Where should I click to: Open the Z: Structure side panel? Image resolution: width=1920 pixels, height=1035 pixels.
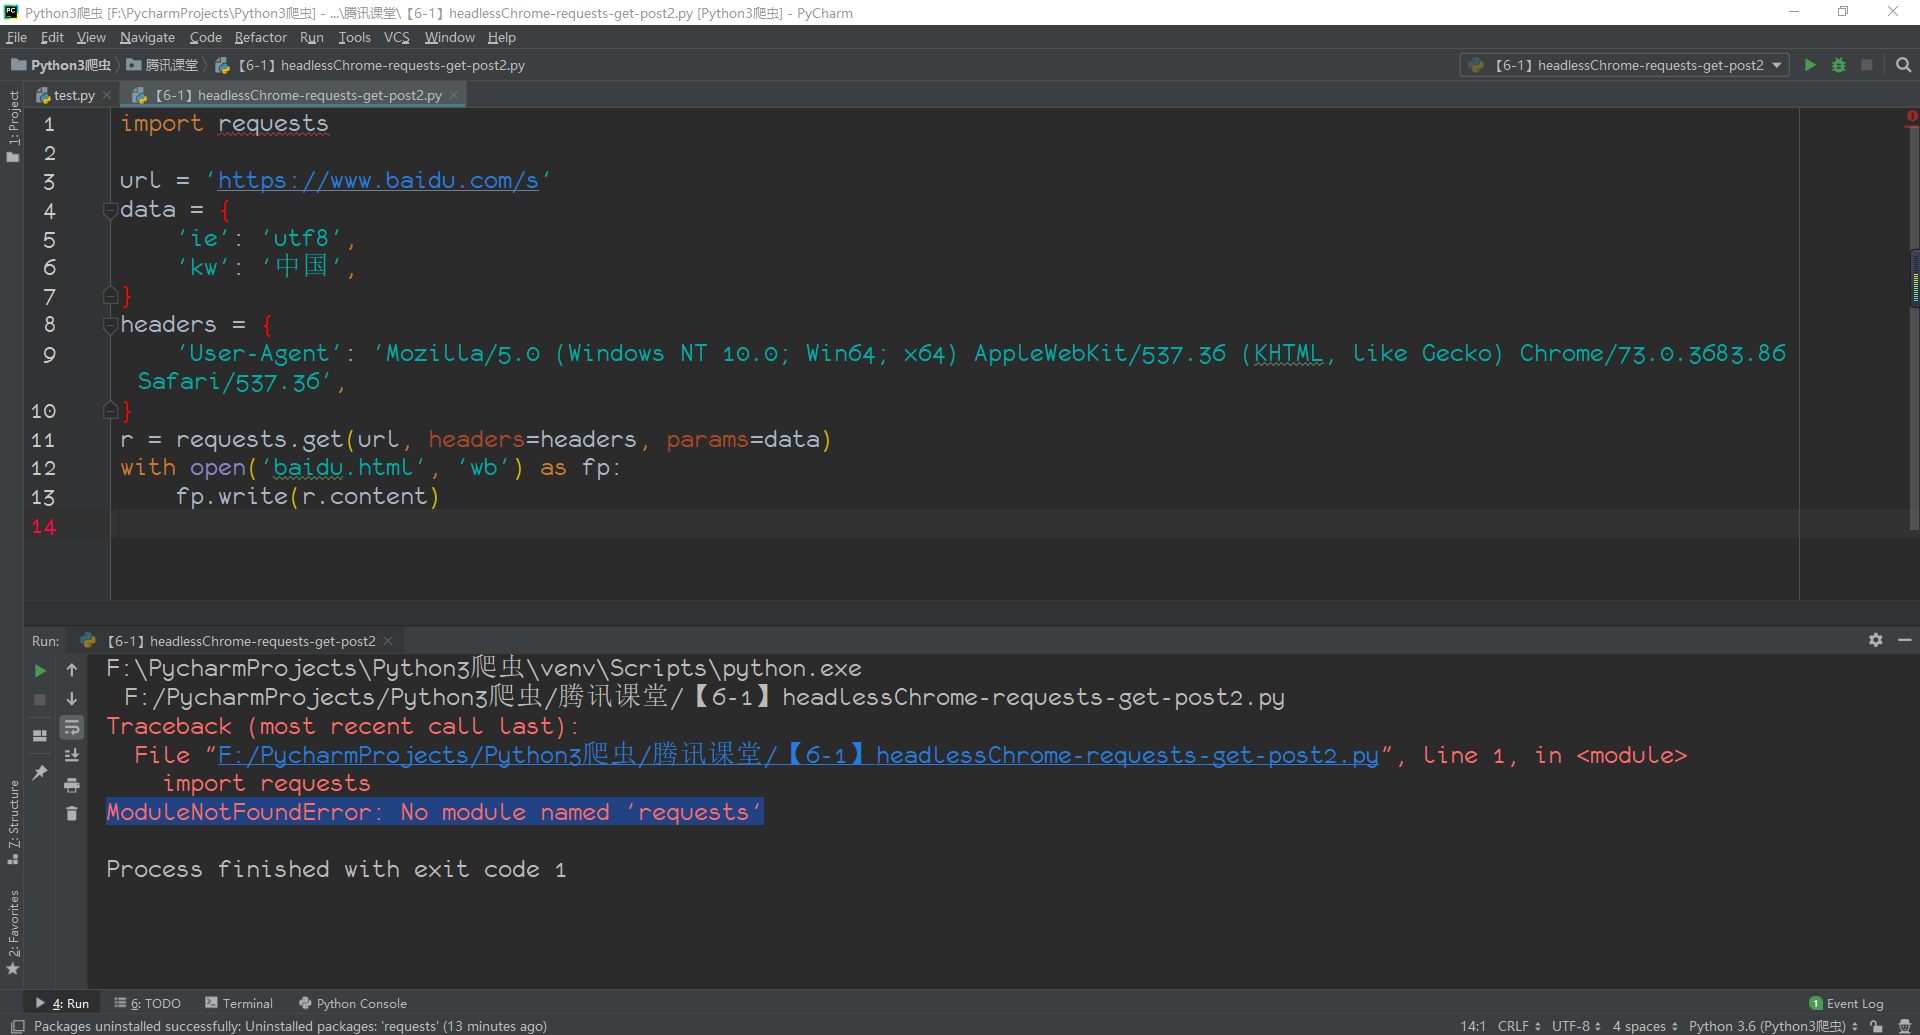(x=13, y=822)
